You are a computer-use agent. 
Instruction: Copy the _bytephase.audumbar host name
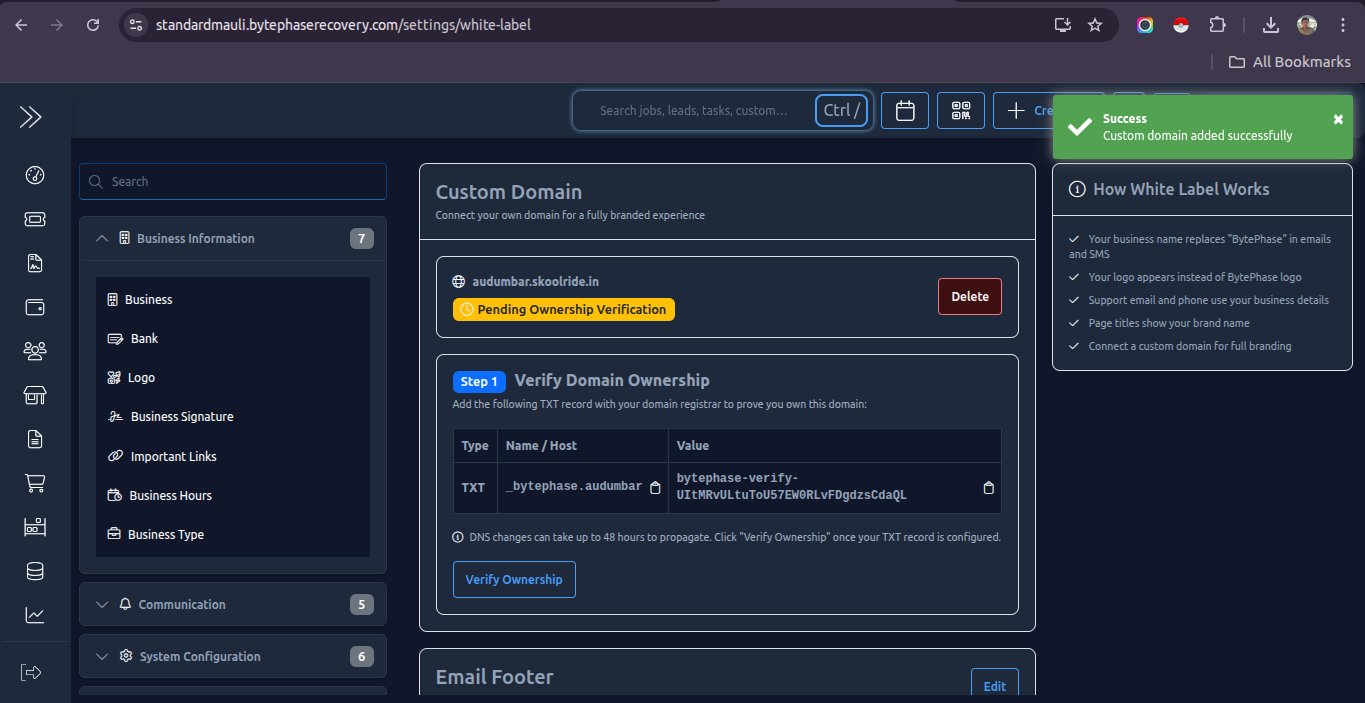tap(655, 487)
